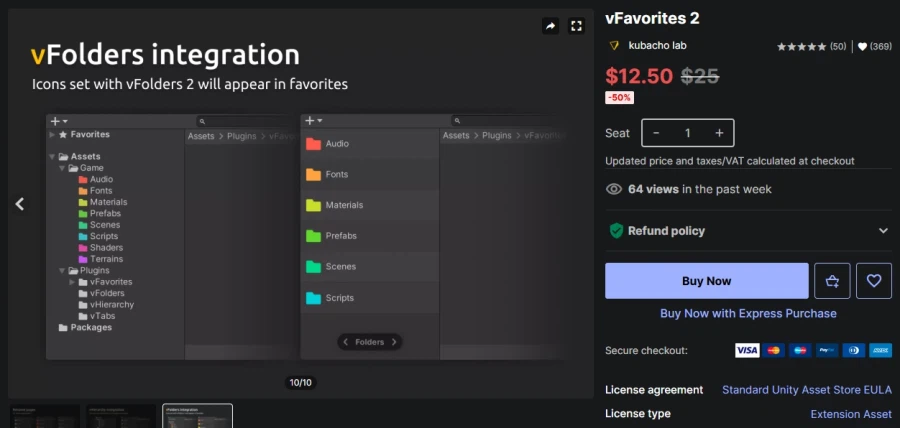Click the heart favorites count icon
The height and width of the screenshot is (428, 900).
point(862,46)
